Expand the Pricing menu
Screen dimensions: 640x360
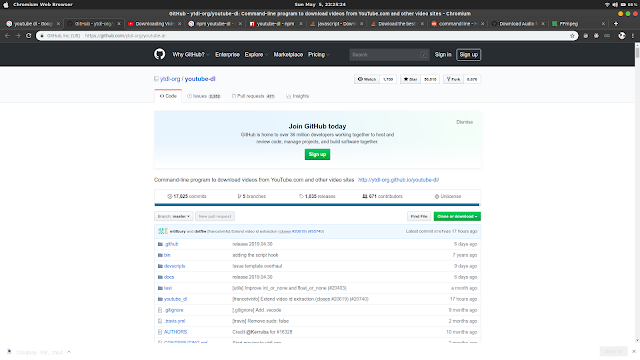click(318, 55)
